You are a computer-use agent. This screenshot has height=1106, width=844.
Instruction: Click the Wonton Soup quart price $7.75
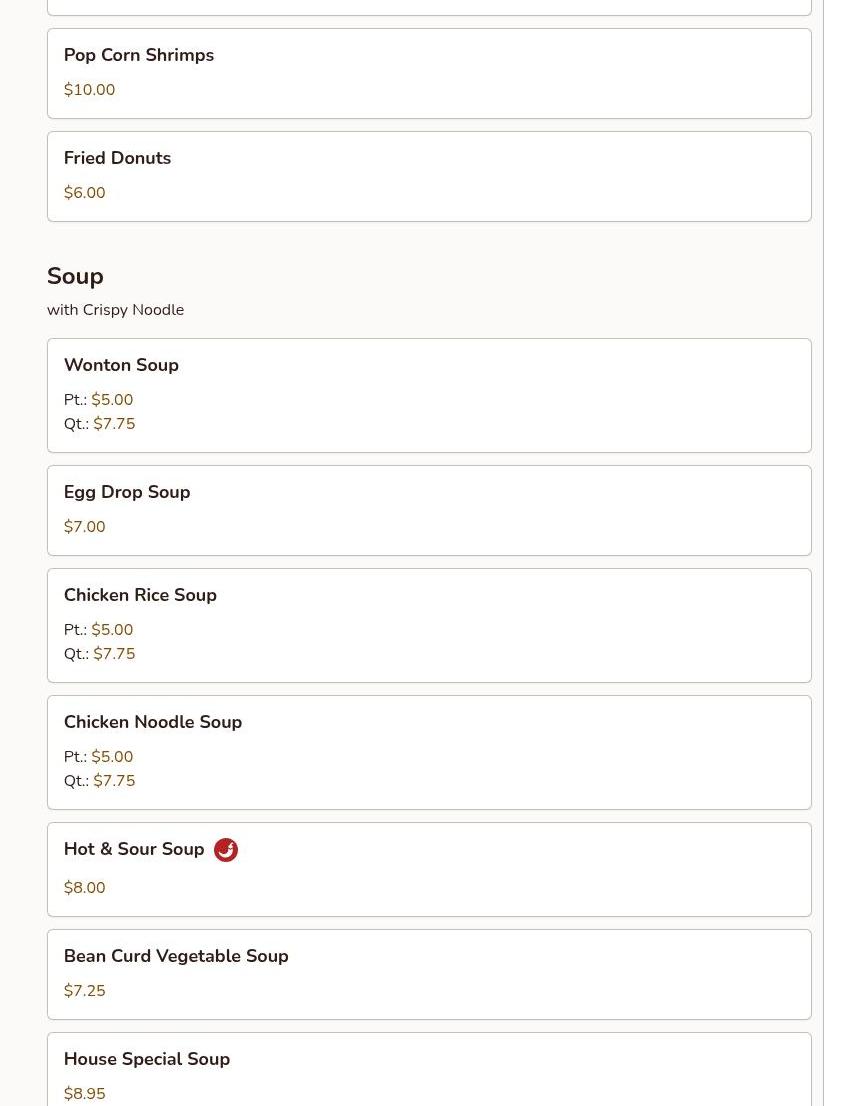tap(114, 424)
